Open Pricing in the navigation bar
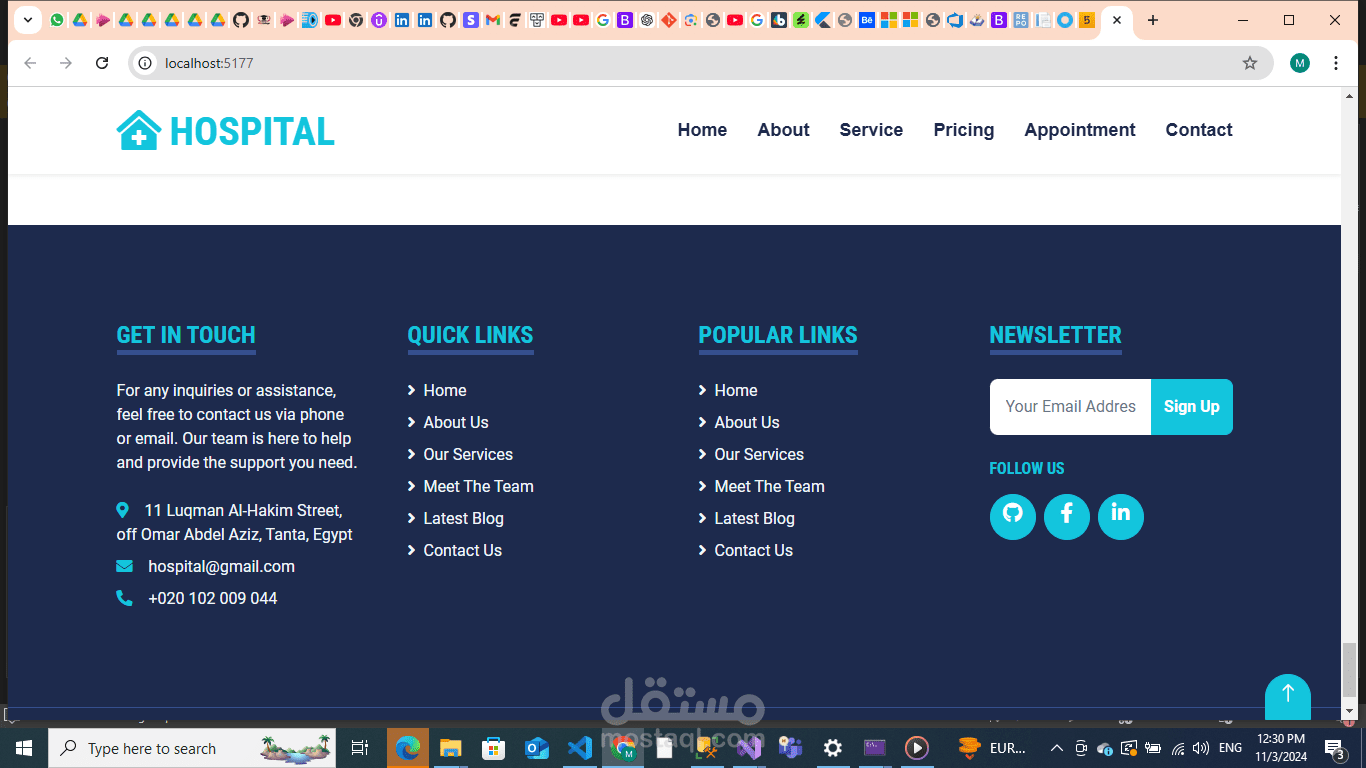Screen dimensions: 1366x768 [964, 130]
